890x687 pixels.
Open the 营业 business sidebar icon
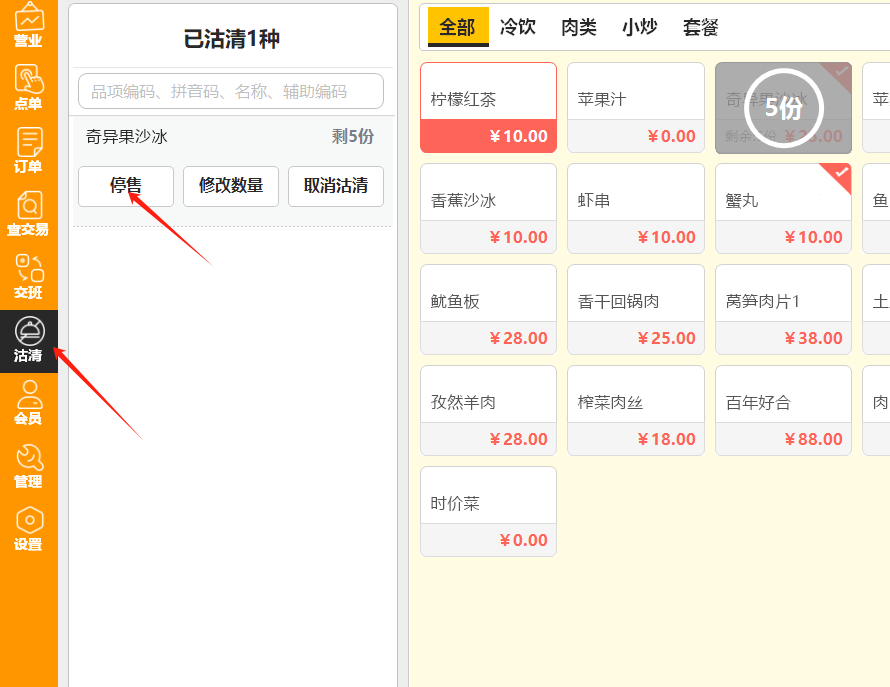[28, 25]
